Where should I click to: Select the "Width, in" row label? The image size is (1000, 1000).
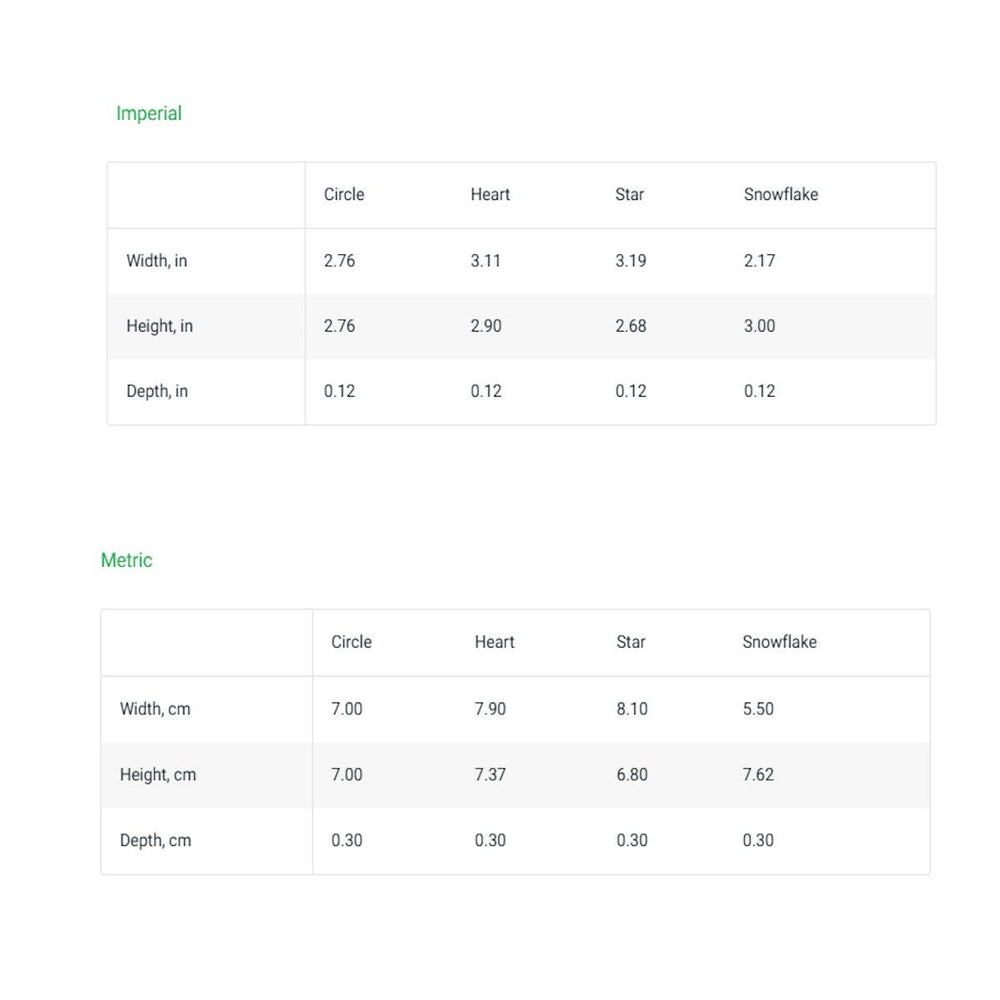click(x=156, y=261)
